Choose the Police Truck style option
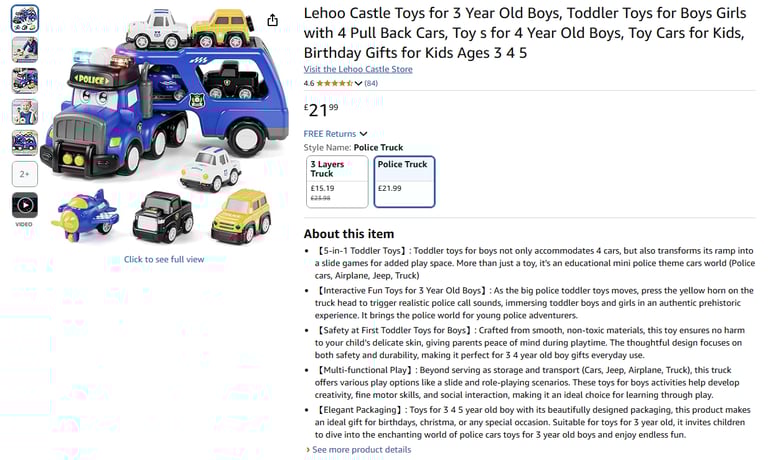This screenshot has width=768, height=460. point(404,182)
